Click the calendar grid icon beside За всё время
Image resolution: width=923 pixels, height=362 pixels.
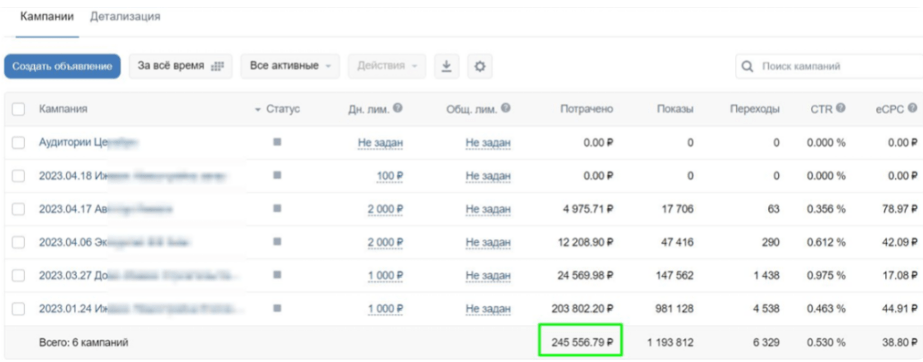[x=217, y=67]
